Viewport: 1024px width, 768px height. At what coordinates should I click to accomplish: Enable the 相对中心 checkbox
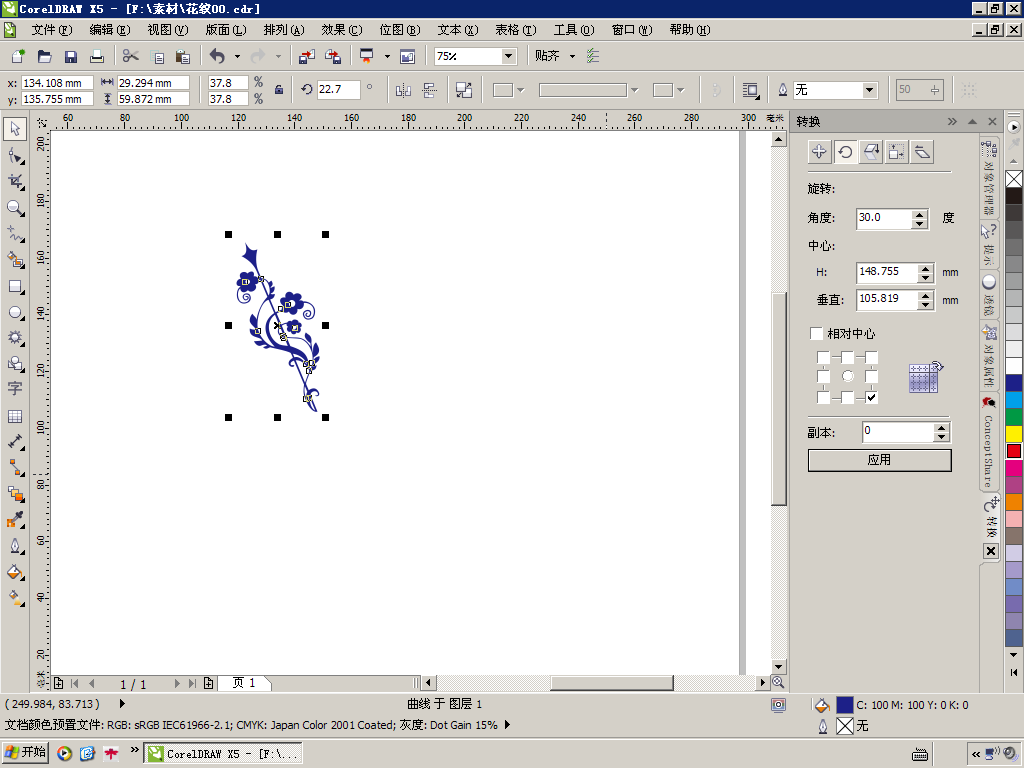coord(816,333)
